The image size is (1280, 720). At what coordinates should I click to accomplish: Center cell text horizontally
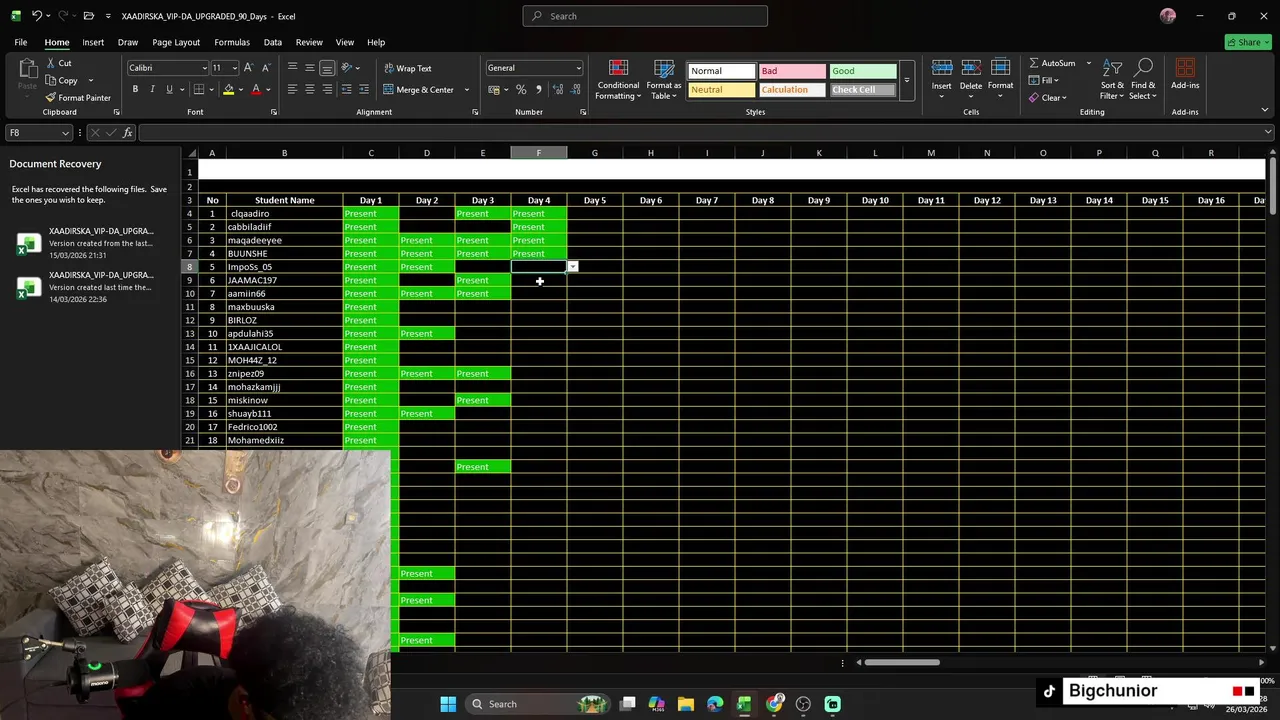coord(309,89)
